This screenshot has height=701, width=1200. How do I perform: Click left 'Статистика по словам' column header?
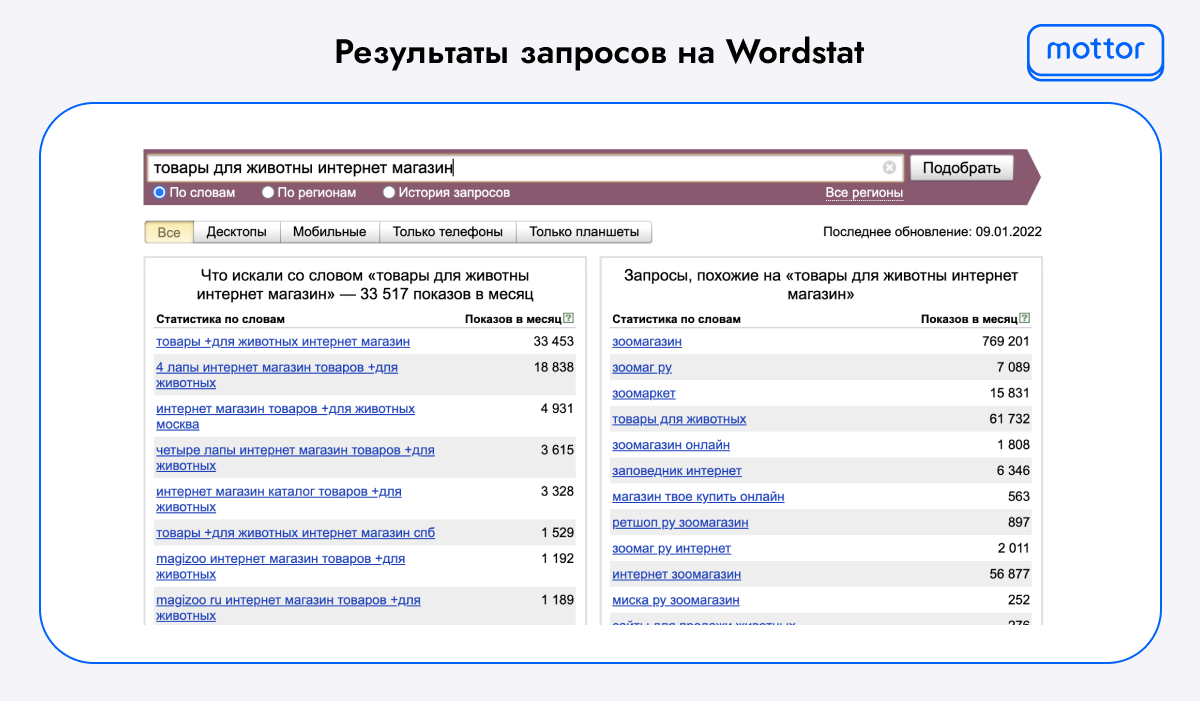point(220,319)
